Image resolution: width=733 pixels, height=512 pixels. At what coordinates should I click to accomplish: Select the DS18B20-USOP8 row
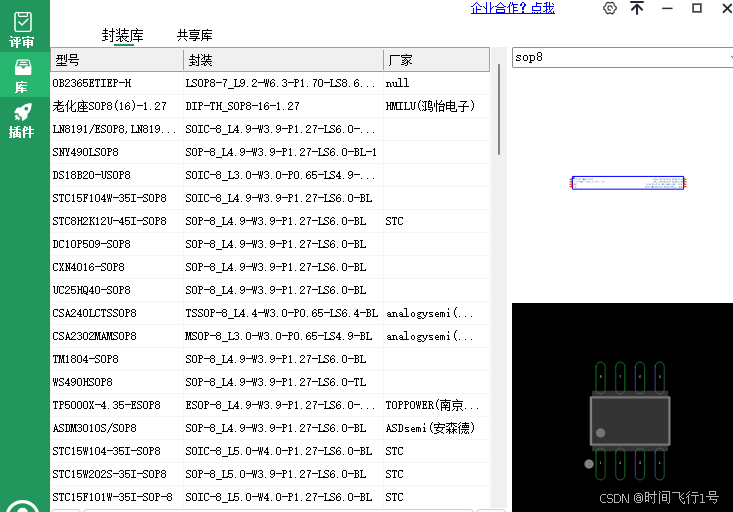(x=270, y=175)
